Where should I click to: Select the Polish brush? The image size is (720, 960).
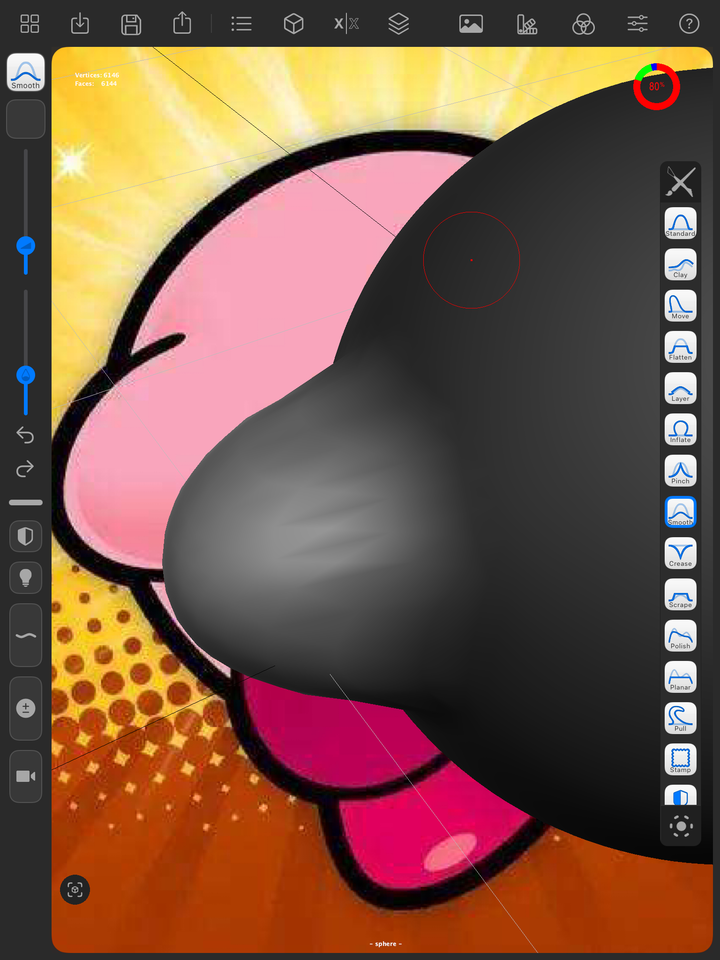(681, 636)
